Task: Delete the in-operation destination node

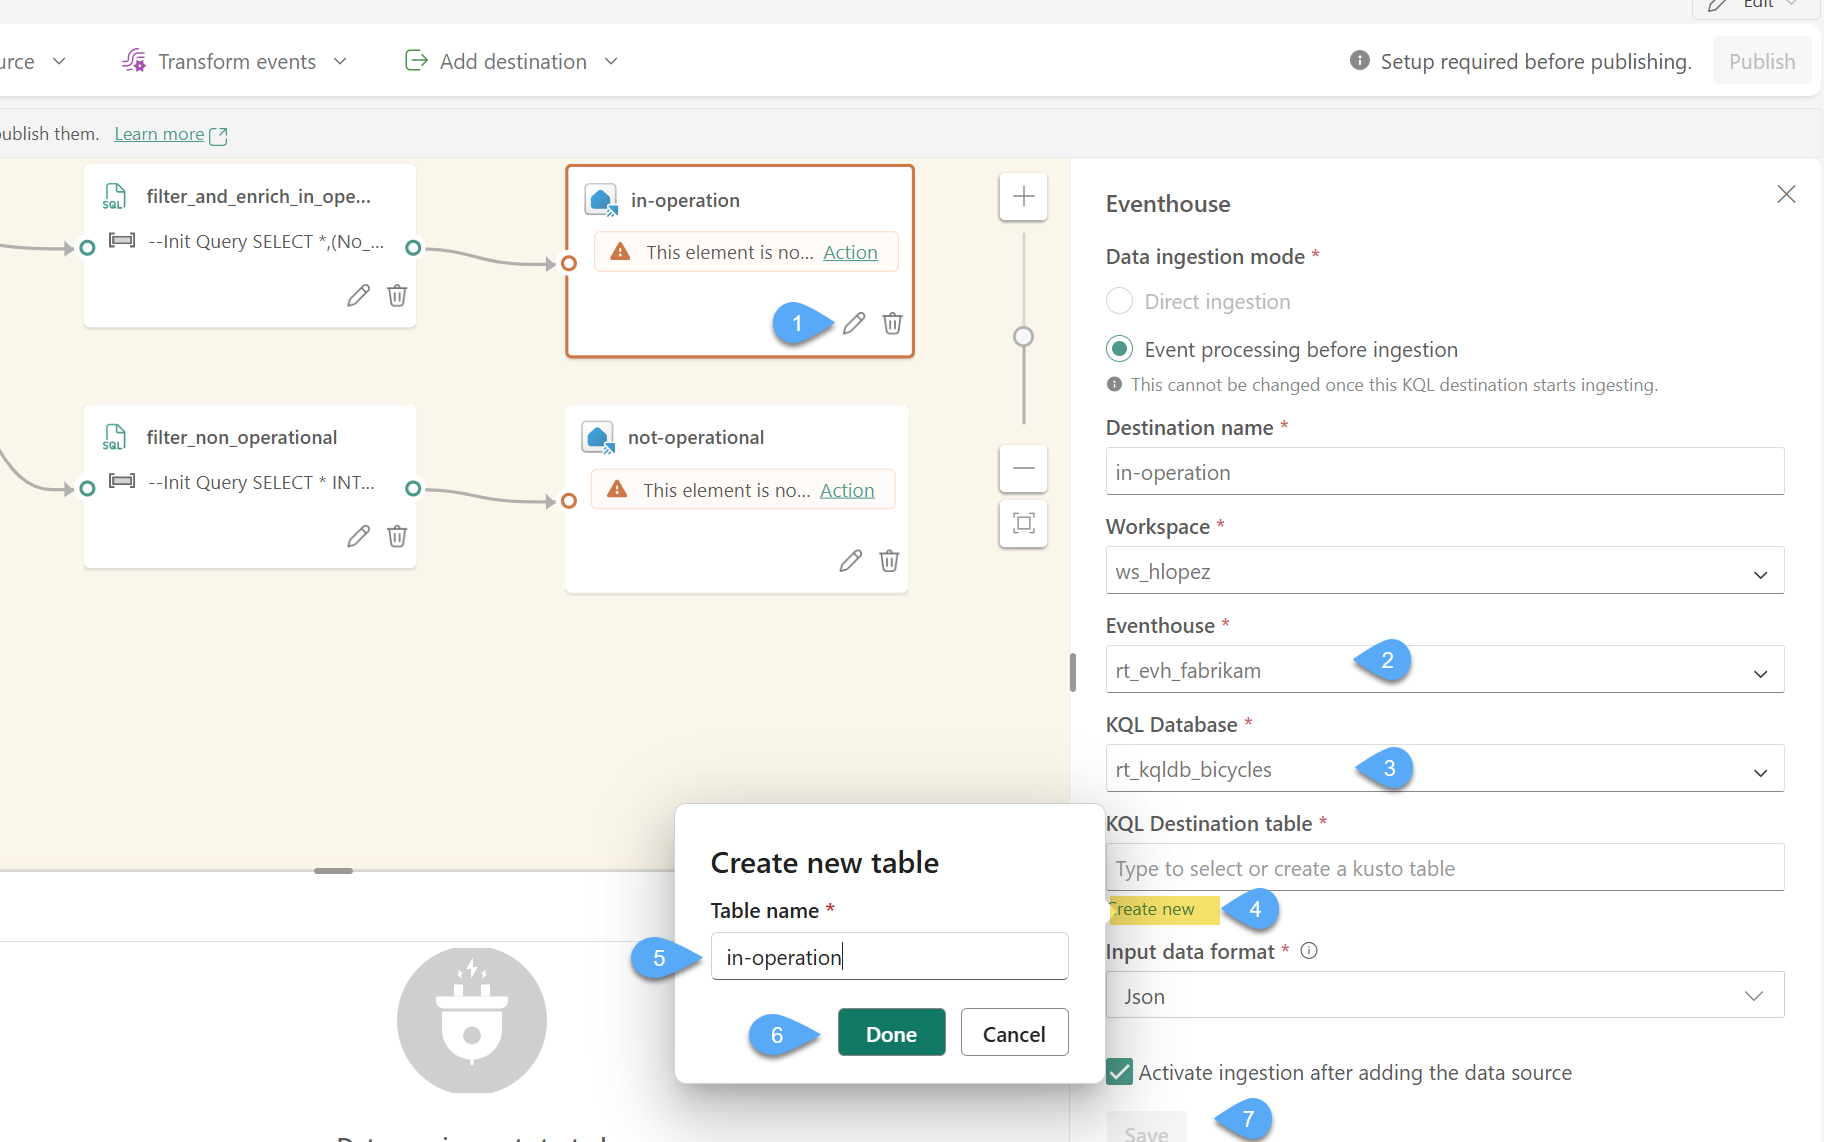Action: coord(892,323)
